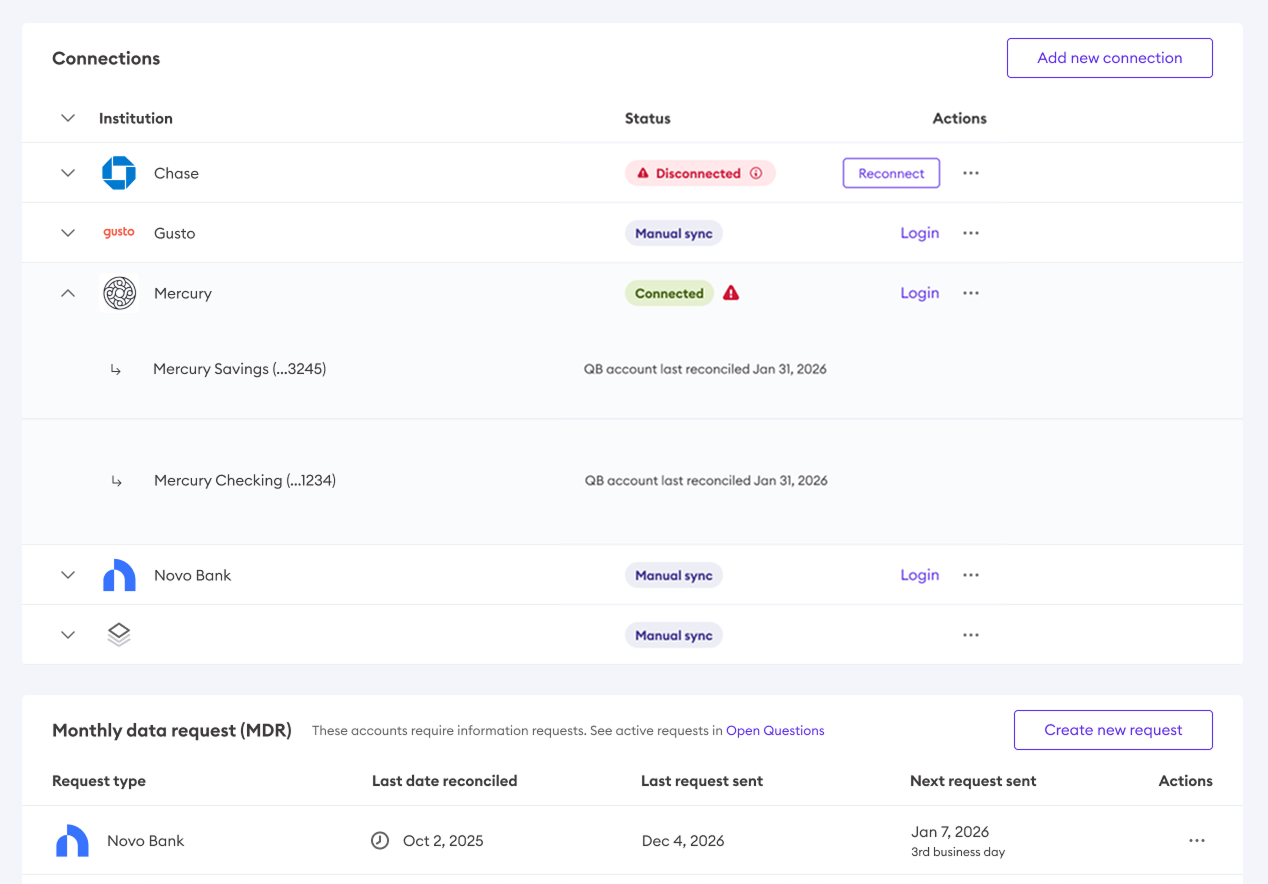Reconnect the Chase account
Viewport: 1268px width, 884px height.
point(891,173)
